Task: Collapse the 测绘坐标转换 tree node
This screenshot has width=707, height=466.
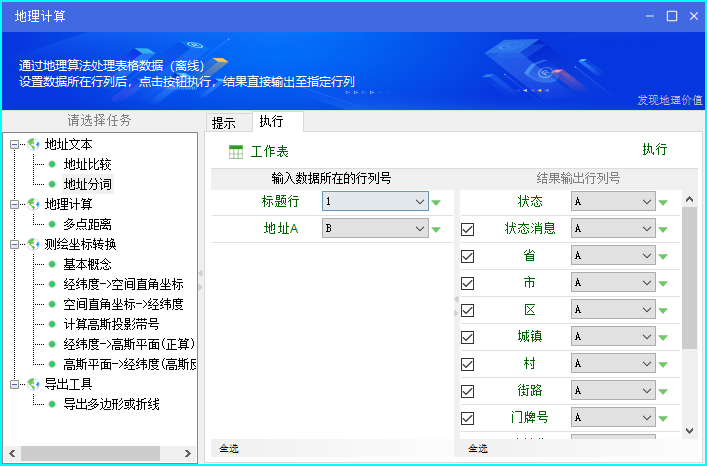Action: [14, 244]
